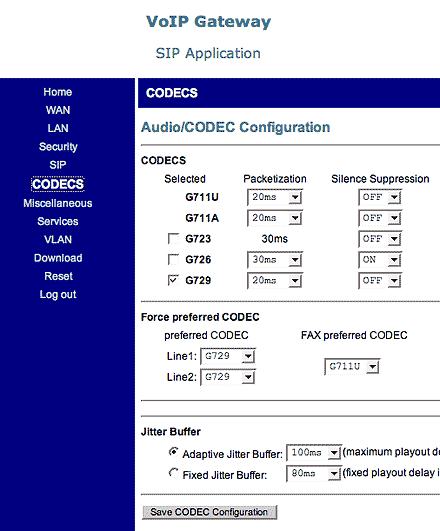Click the VoIP Gateway title
The image size is (440, 531).
(209, 22)
